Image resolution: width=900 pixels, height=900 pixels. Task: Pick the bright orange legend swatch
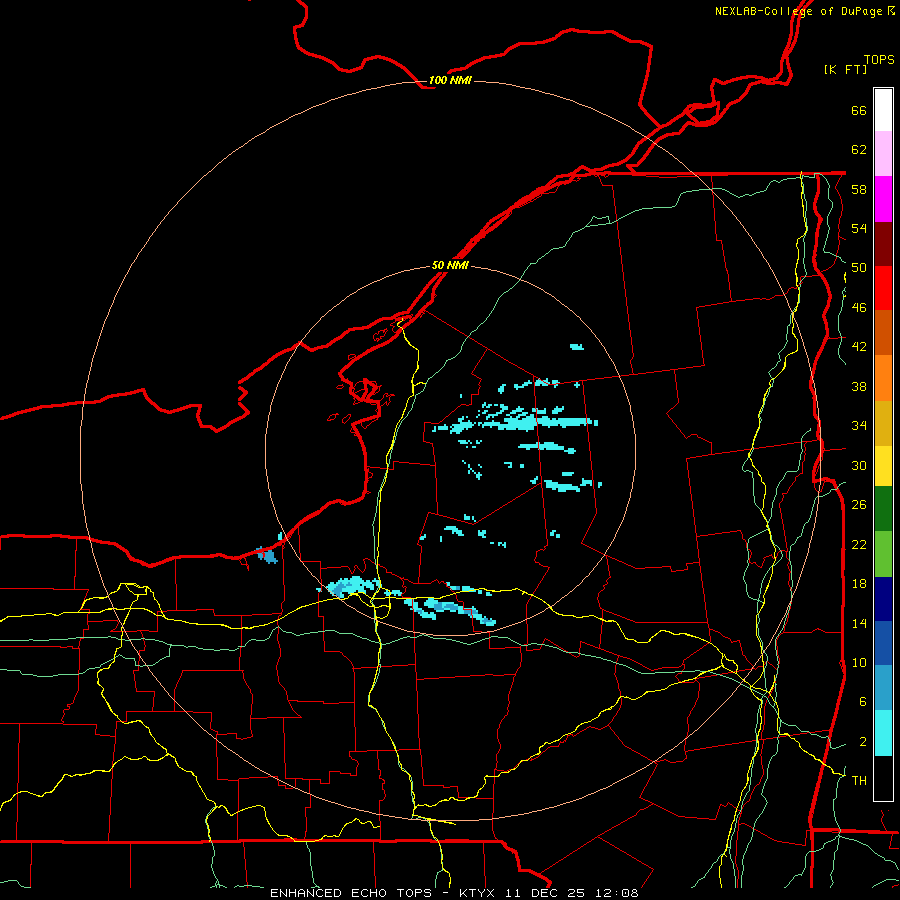883,378
